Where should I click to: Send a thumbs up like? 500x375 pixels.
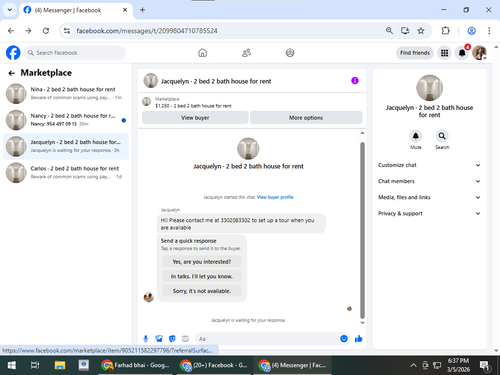[359, 339]
